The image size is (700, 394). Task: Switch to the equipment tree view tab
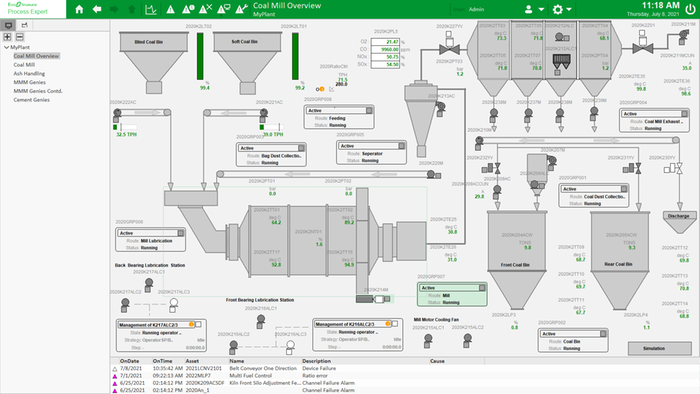[x=25, y=25]
